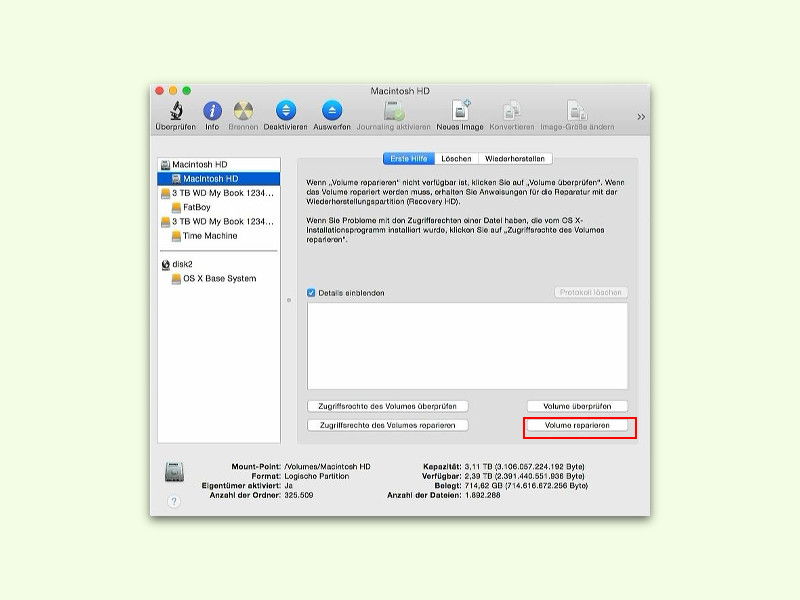
Task: Select the first 3 TB WD My Book disk
Action: [x=219, y=193]
